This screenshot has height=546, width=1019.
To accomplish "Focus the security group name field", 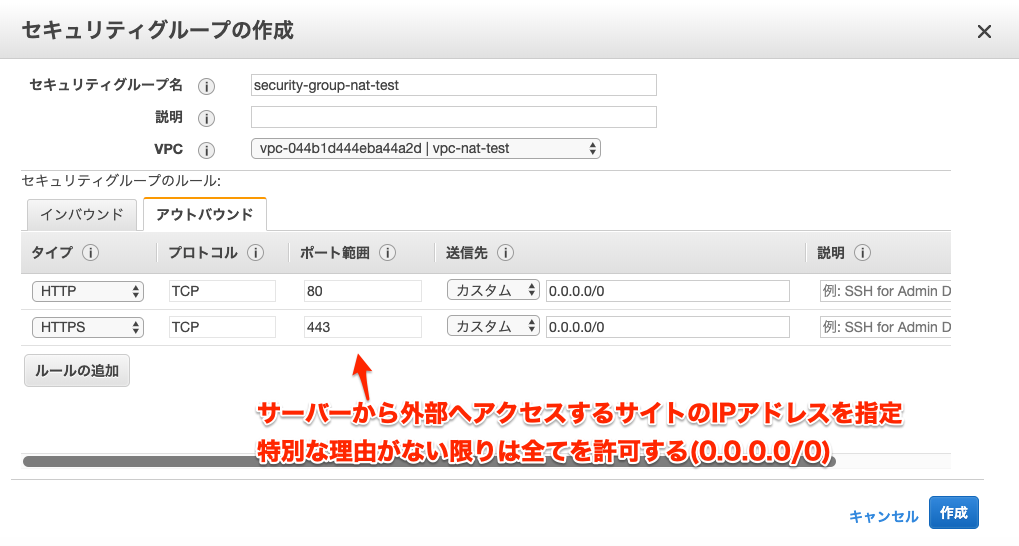I will tap(454, 85).
